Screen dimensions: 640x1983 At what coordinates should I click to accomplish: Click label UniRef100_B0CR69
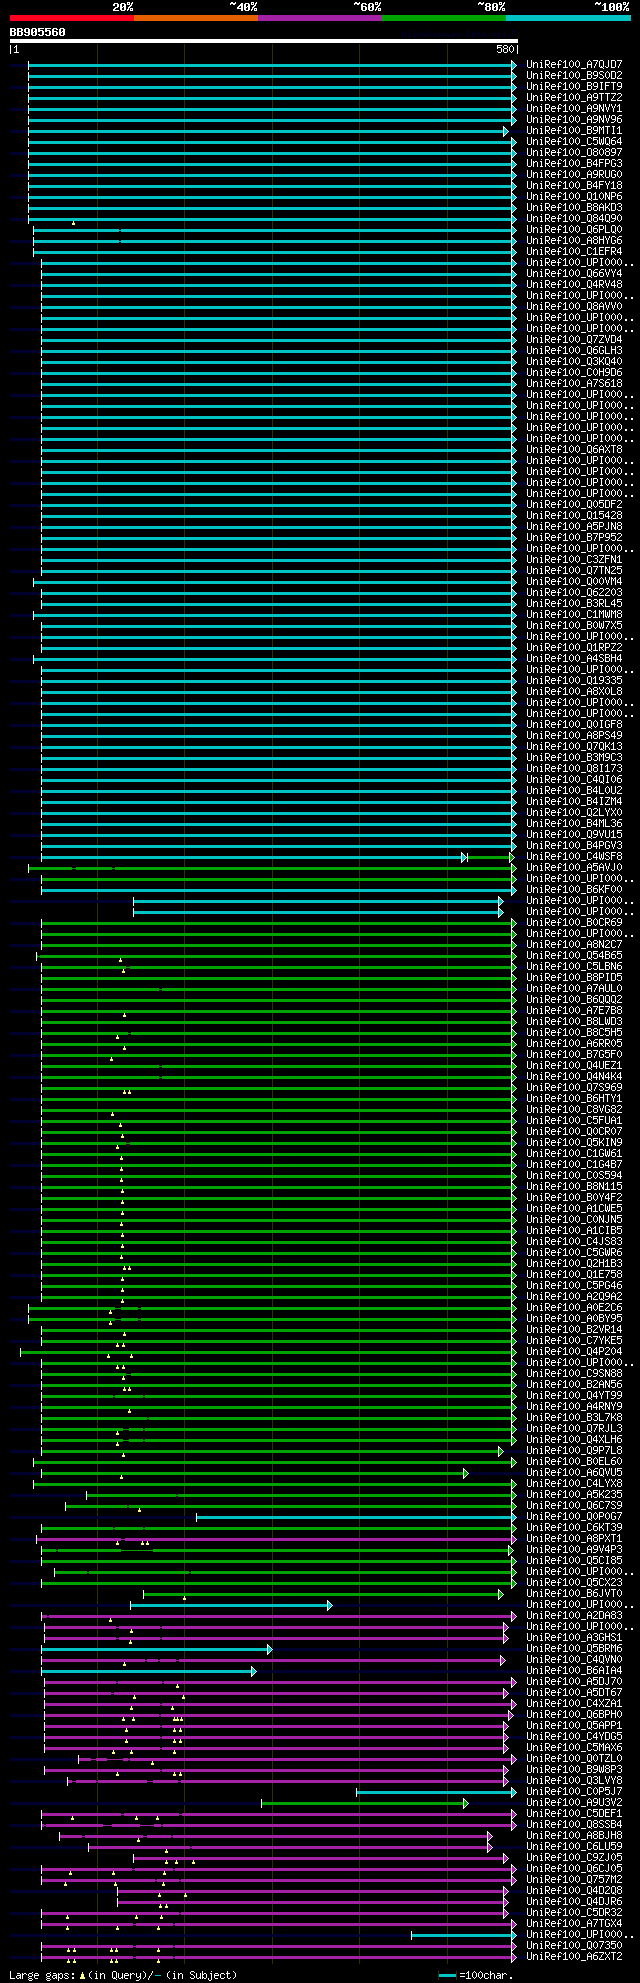574,923
